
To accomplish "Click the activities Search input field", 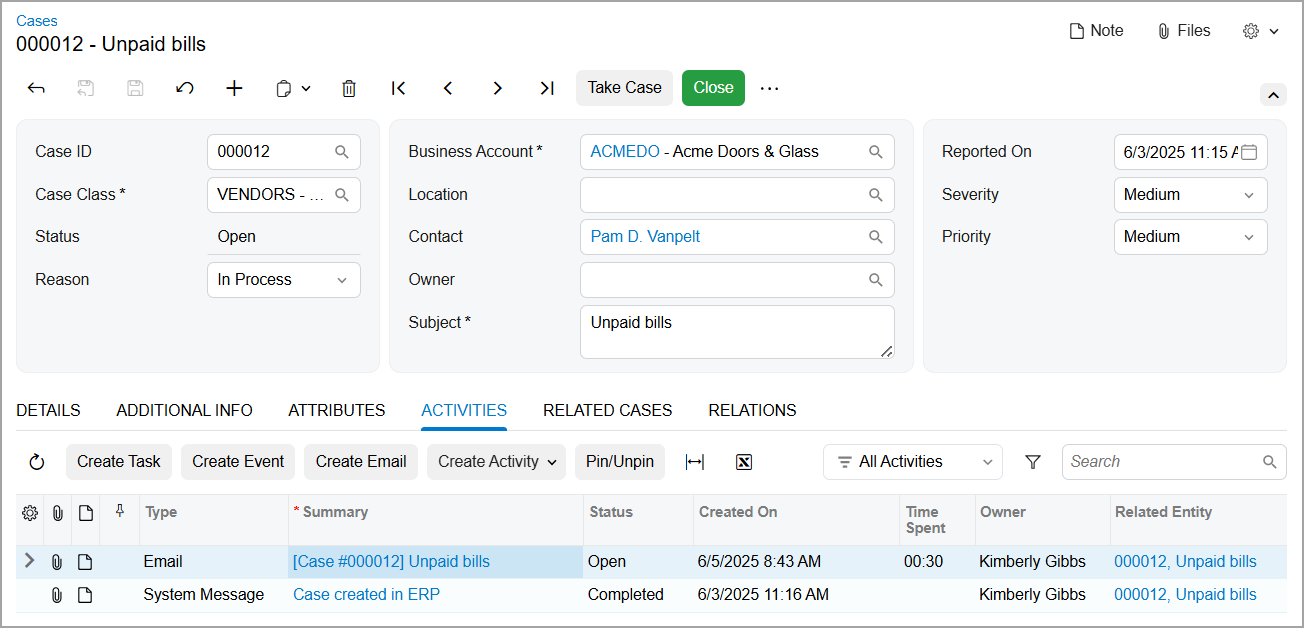I will point(1162,462).
